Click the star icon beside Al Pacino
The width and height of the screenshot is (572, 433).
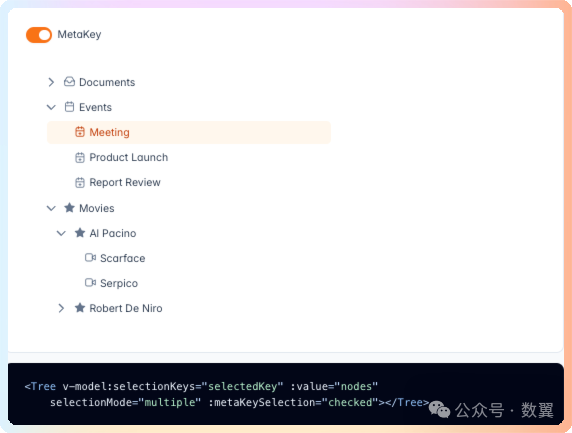tap(80, 233)
